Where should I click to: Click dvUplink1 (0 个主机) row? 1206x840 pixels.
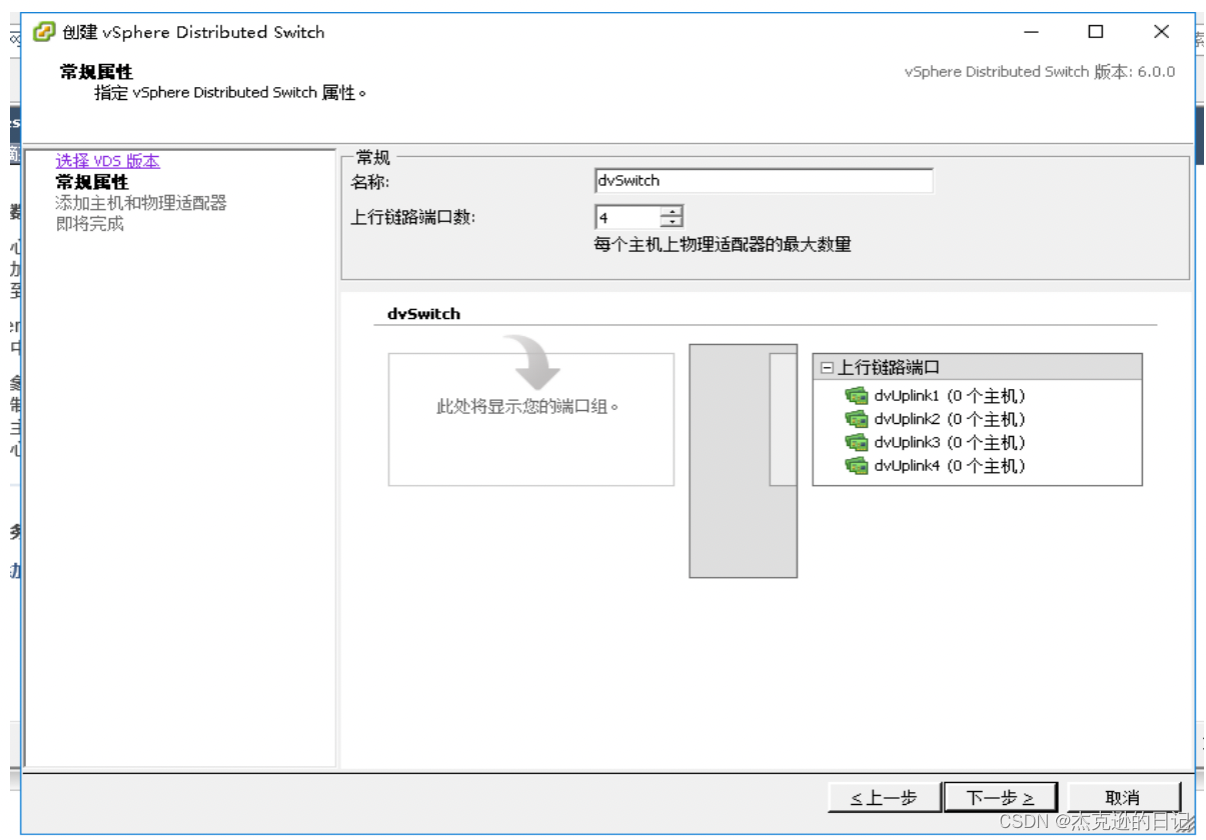tap(935, 396)
